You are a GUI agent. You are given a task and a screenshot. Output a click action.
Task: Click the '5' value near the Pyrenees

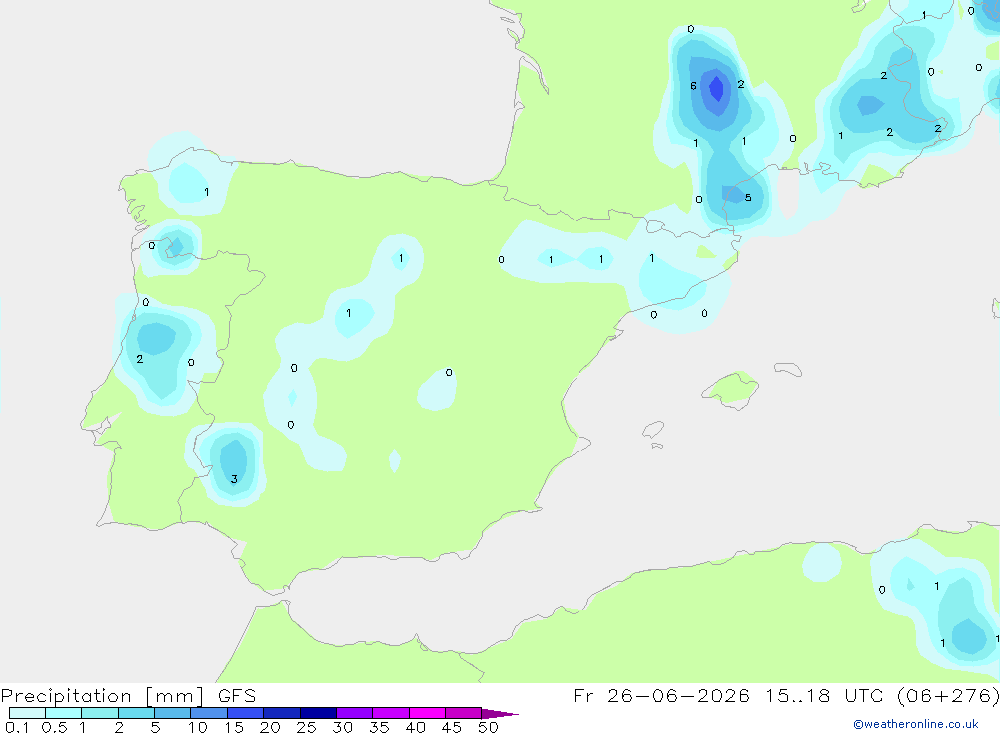pos(748,198)
